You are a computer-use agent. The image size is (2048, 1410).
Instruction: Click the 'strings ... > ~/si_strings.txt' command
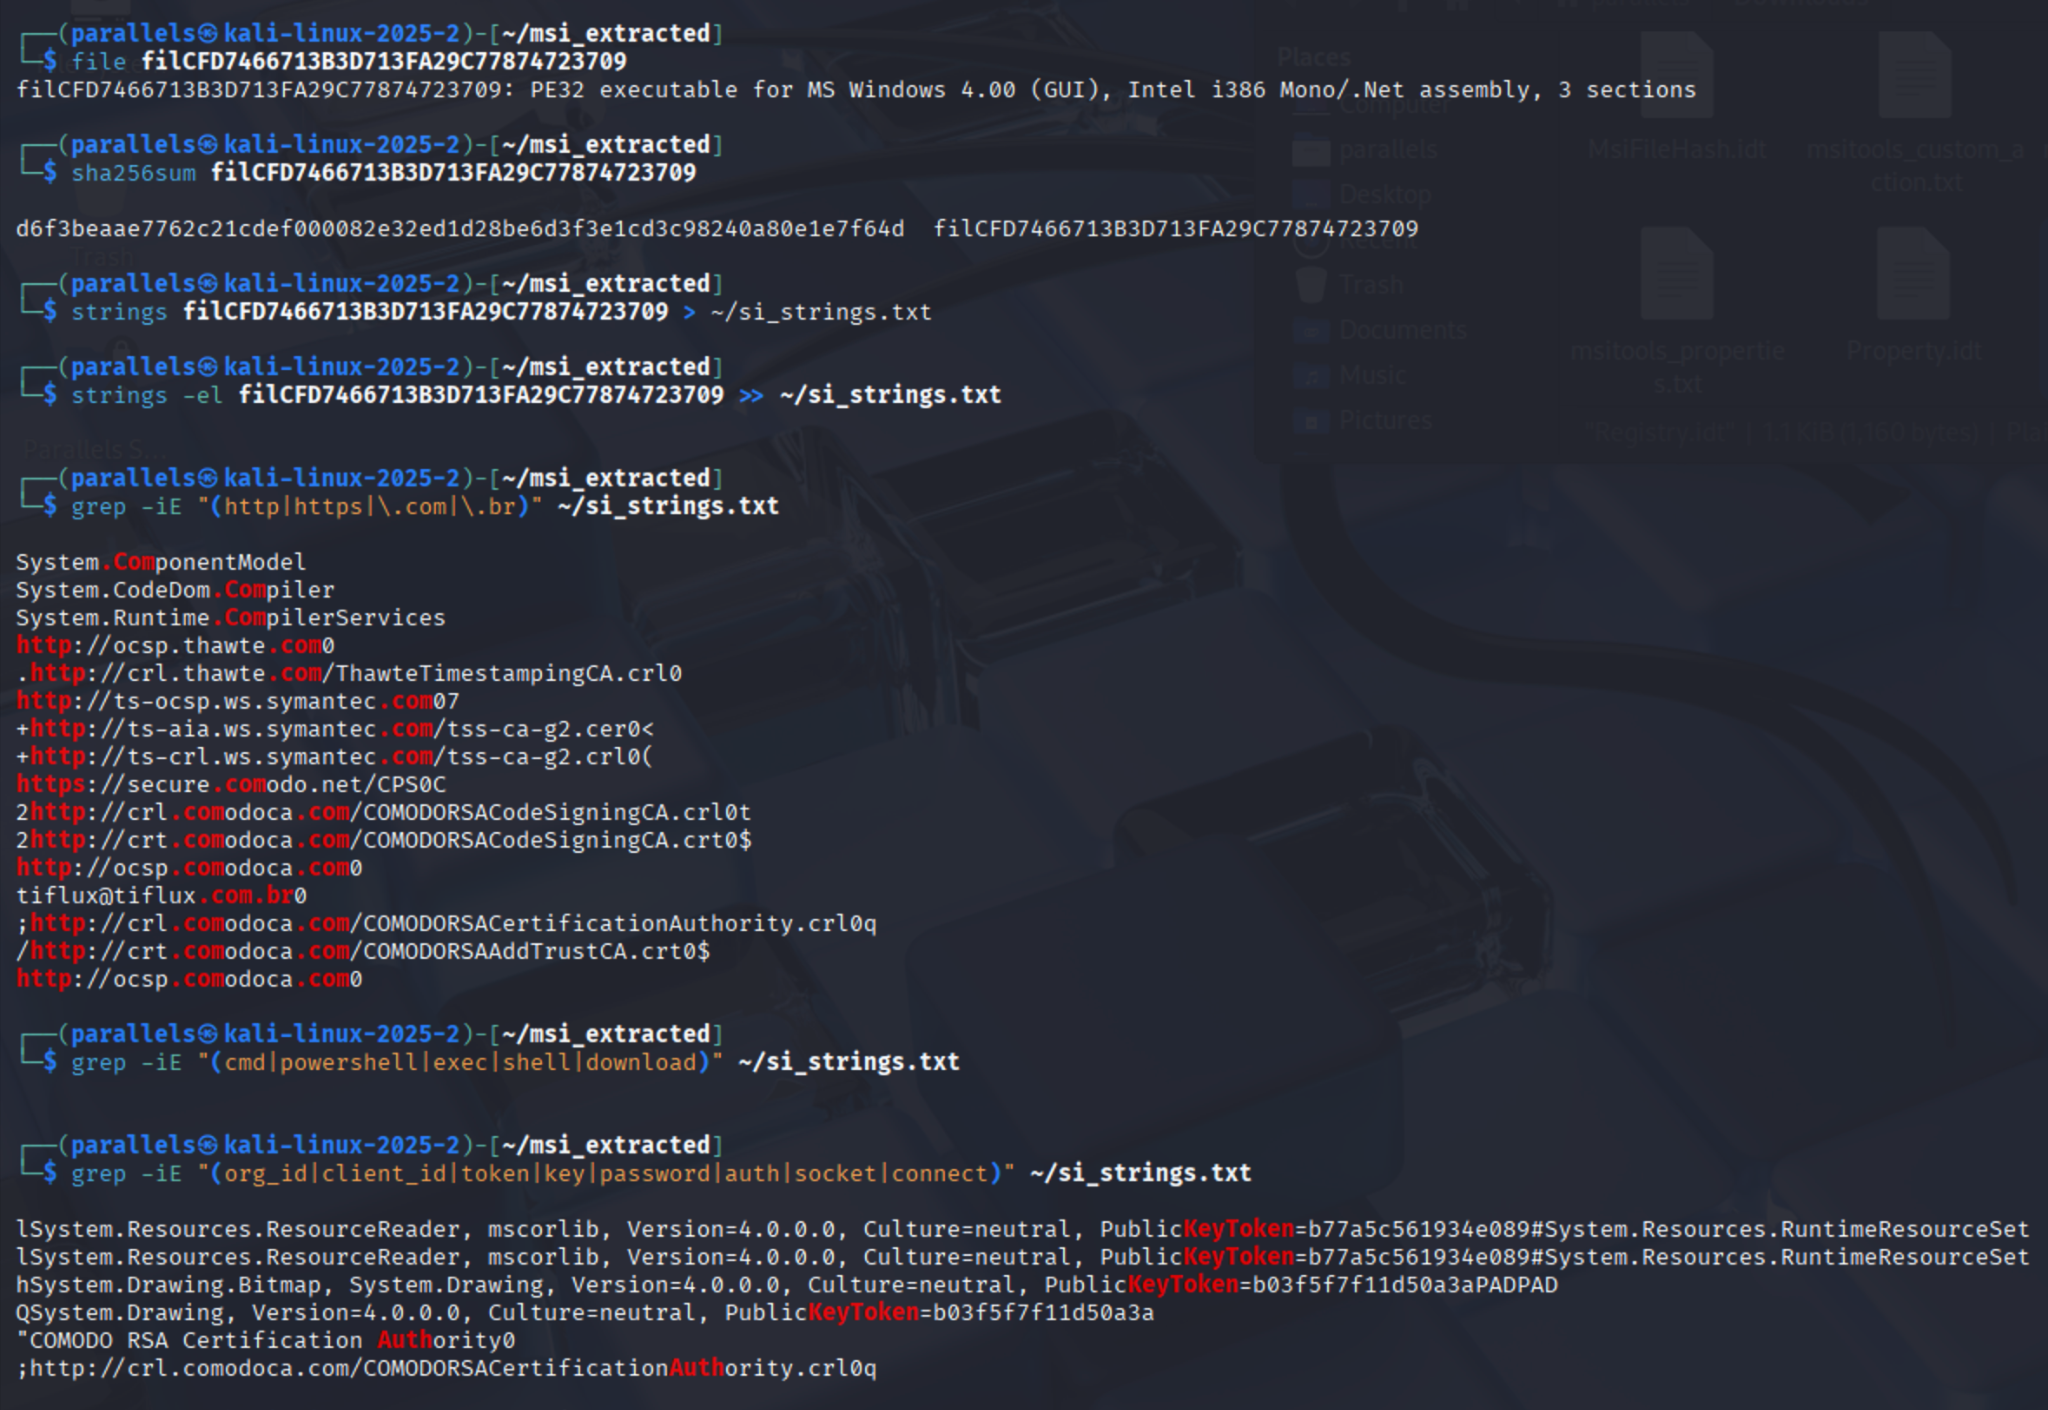point(501,312)
